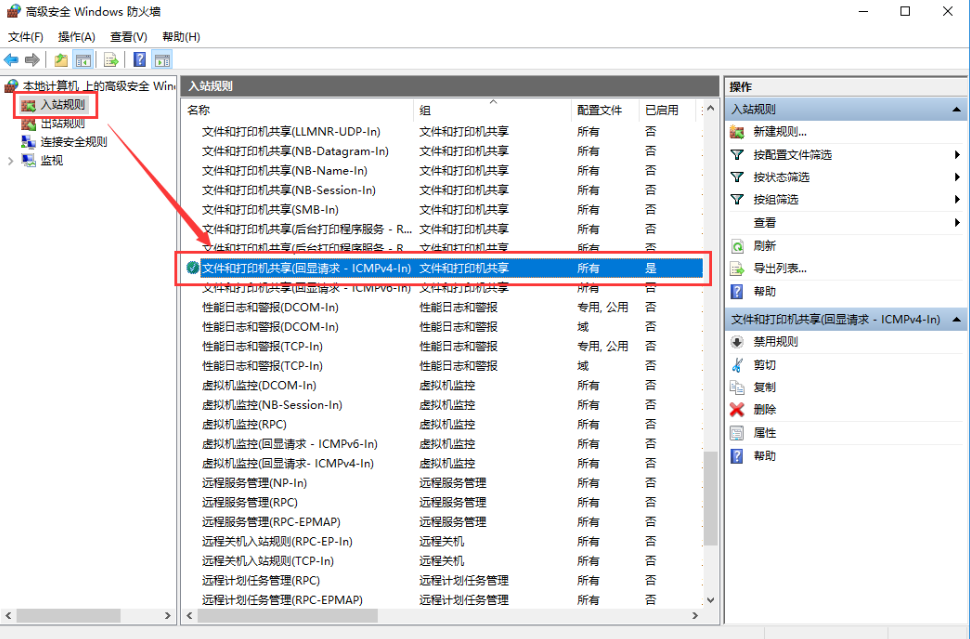
Task: Sort by the 组 column header
Action: [492, 110]
